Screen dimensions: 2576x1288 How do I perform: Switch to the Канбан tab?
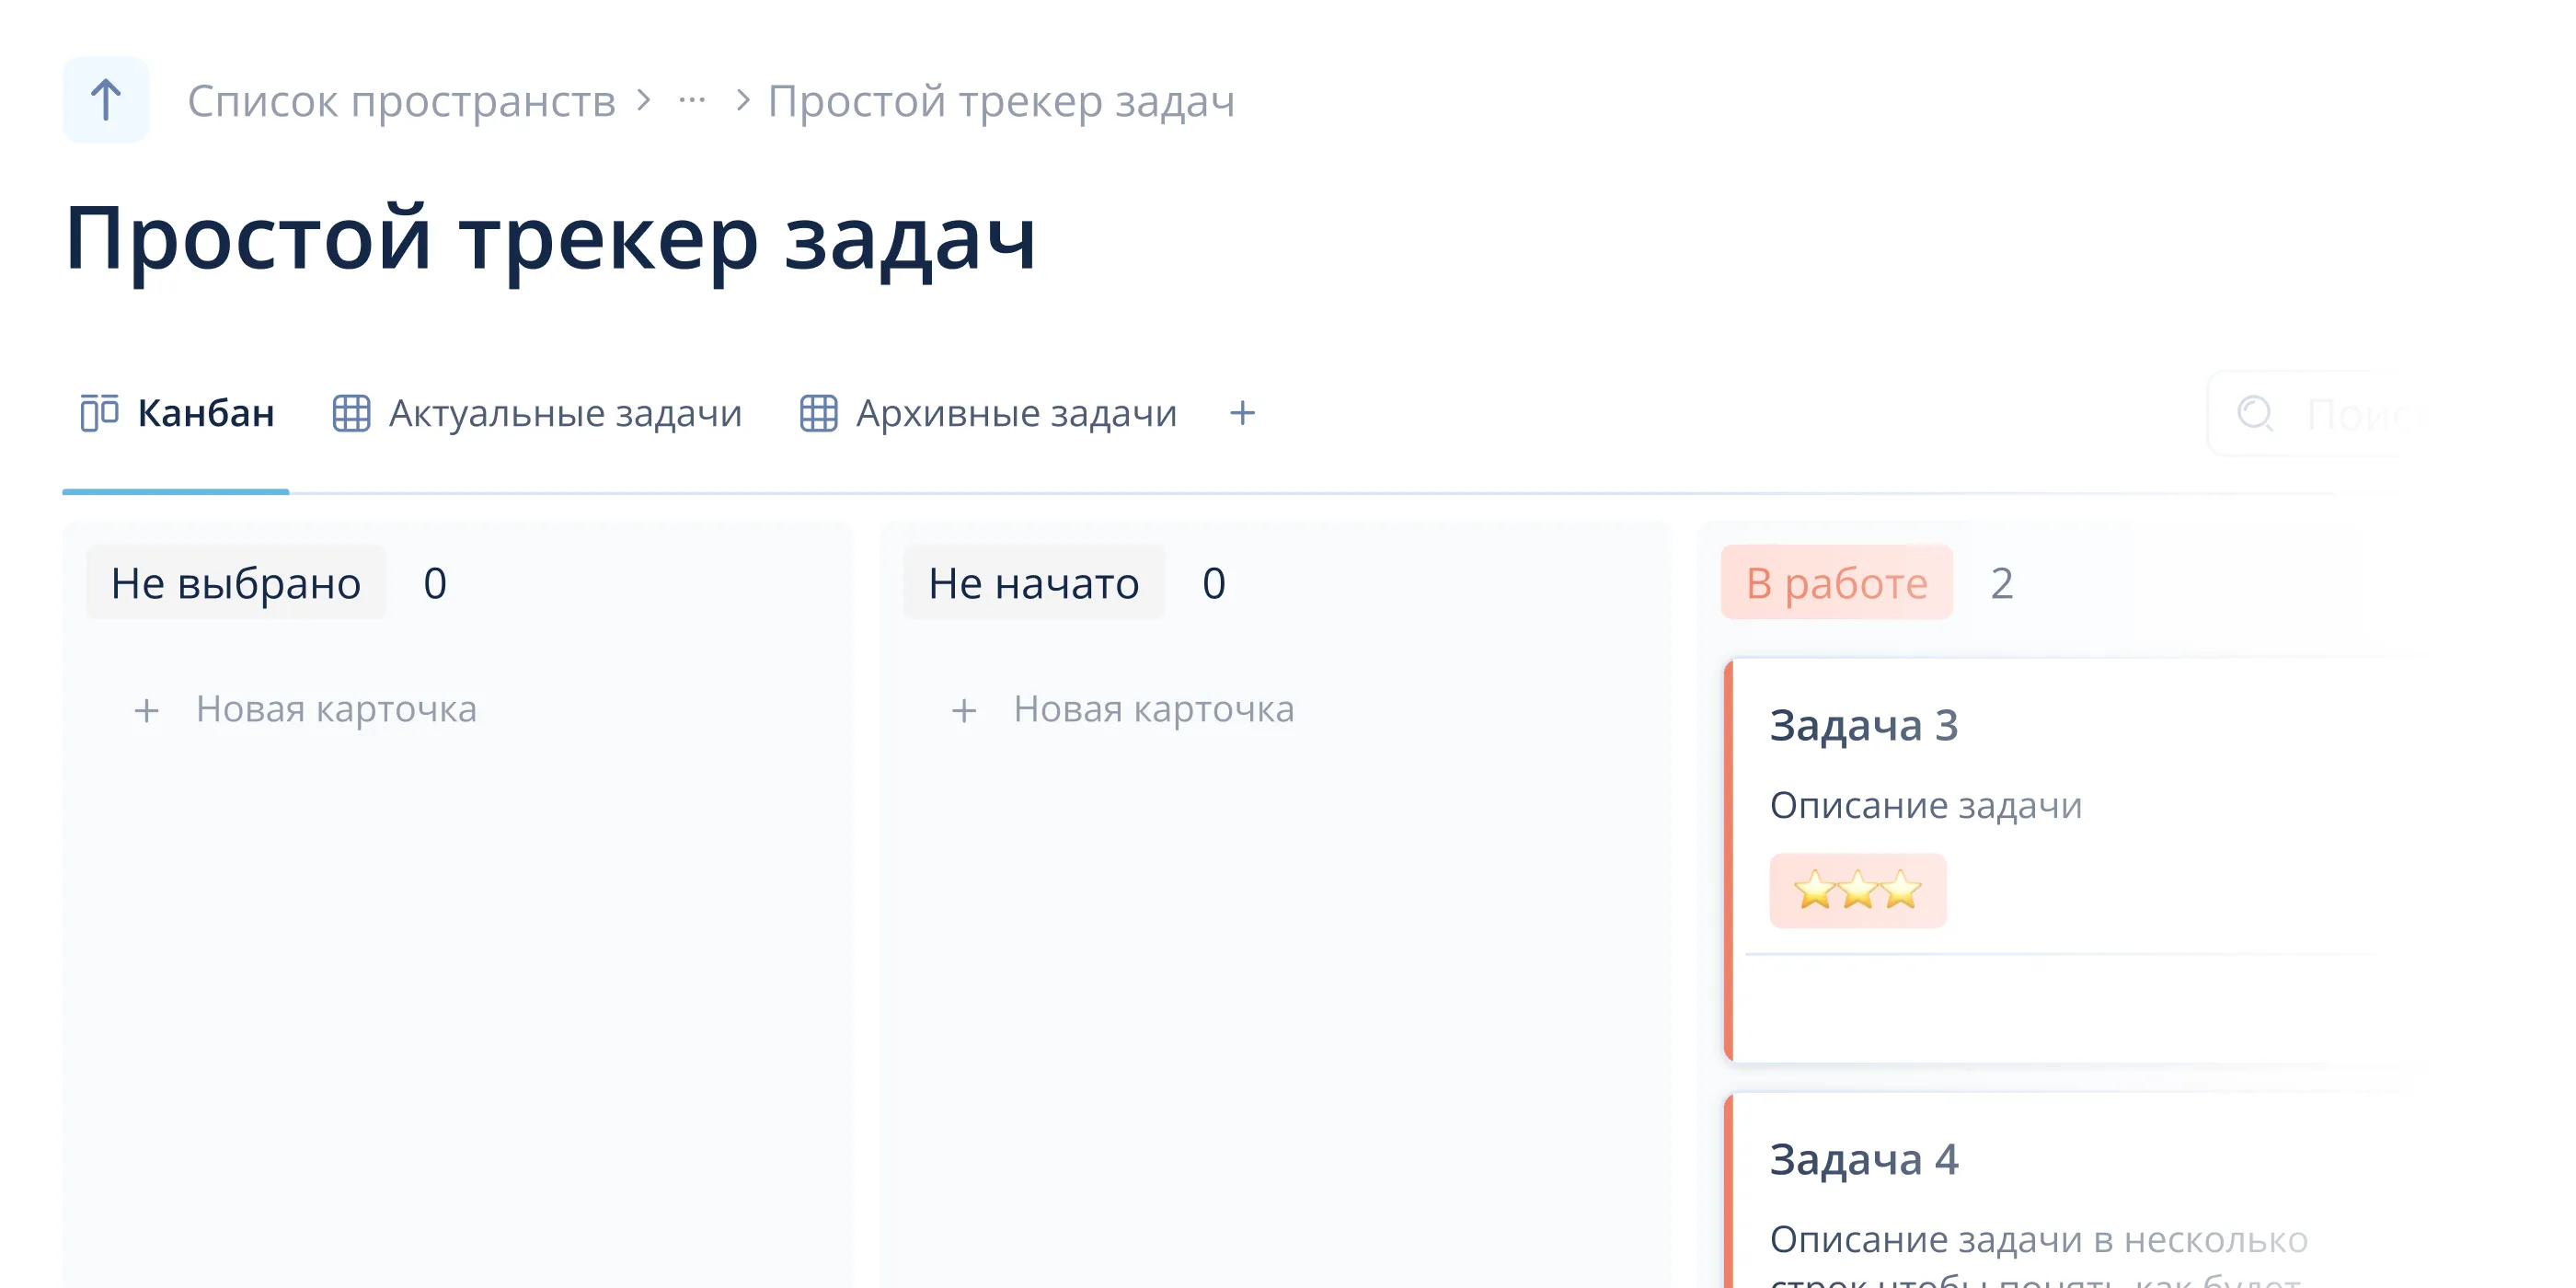tap(176, 413)
